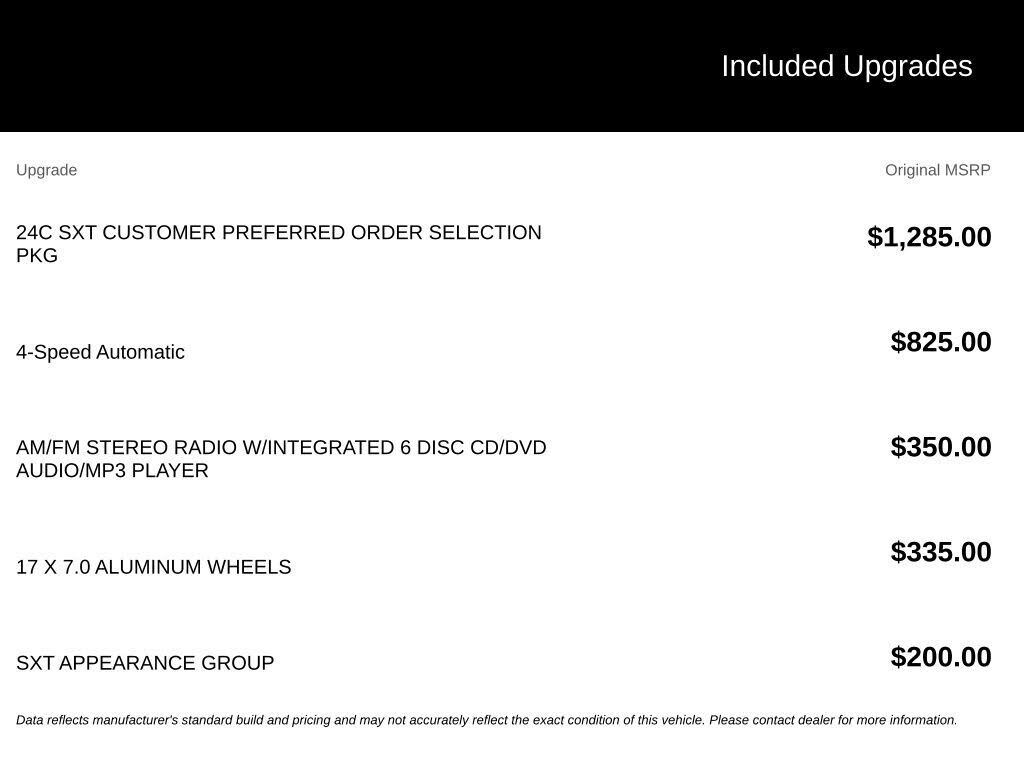This screenshot has height=768, width=1024.
Task: Click the $1,285.00 price value
Action: tap(929, 237)
